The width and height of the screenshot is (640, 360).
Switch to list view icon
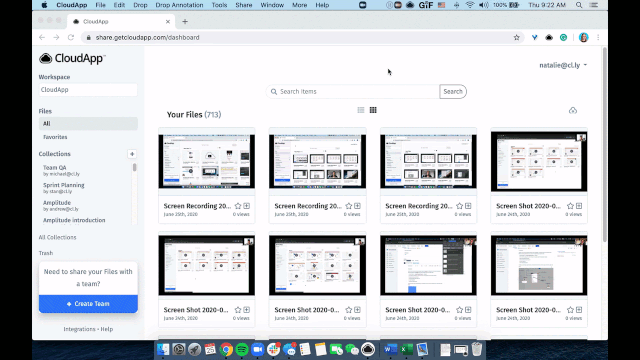(x=361, y=110)
